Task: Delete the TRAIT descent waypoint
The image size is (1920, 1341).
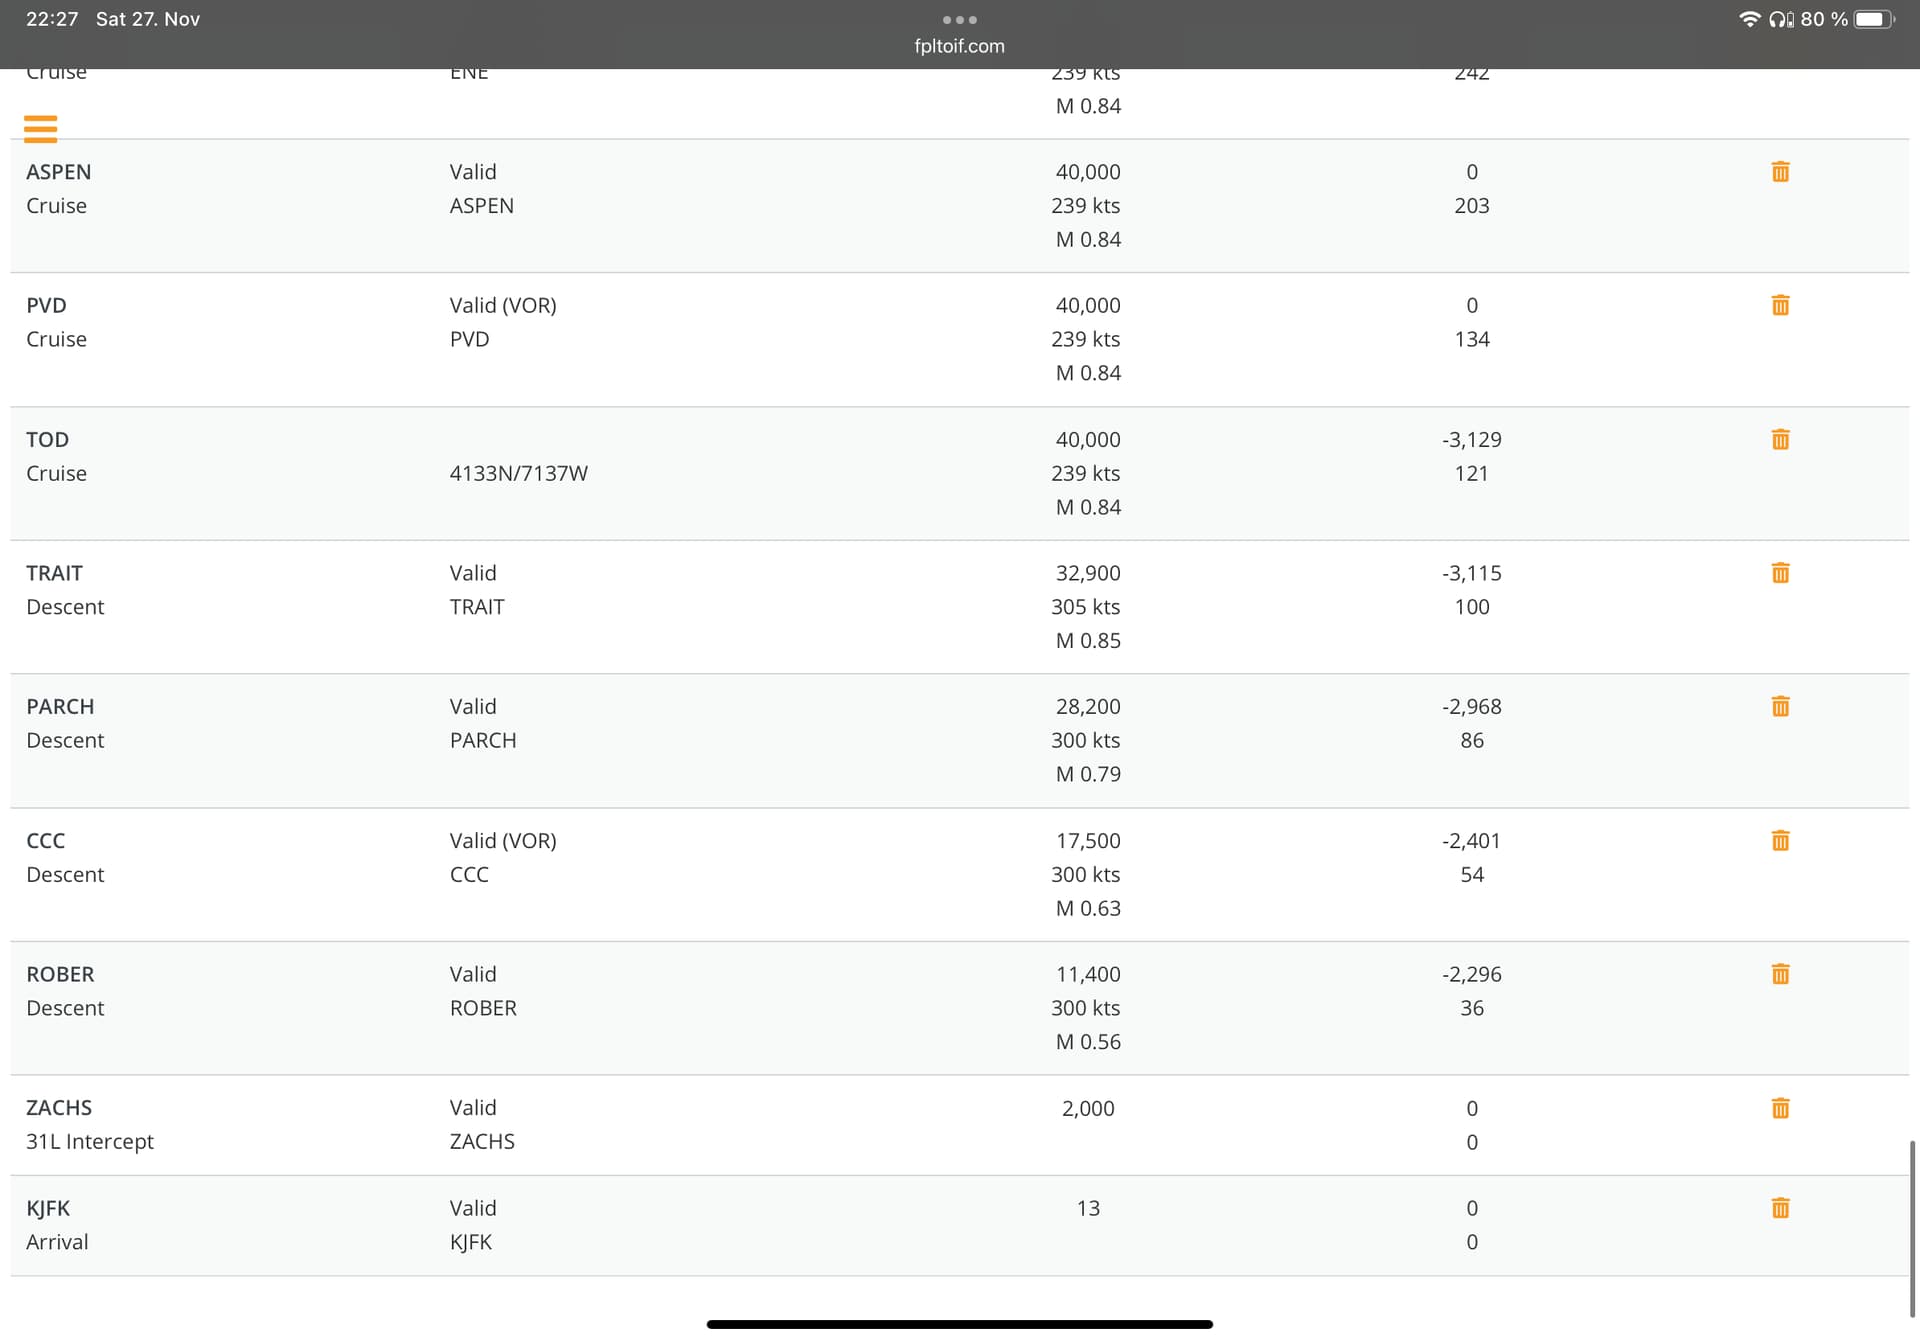Action: click(x=1780, y=573)
